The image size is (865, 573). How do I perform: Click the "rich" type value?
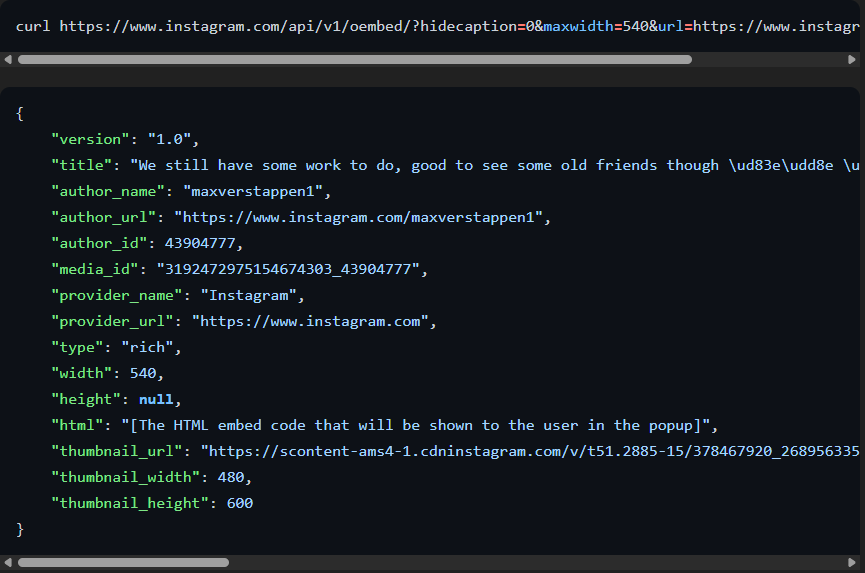pos(147,347)
